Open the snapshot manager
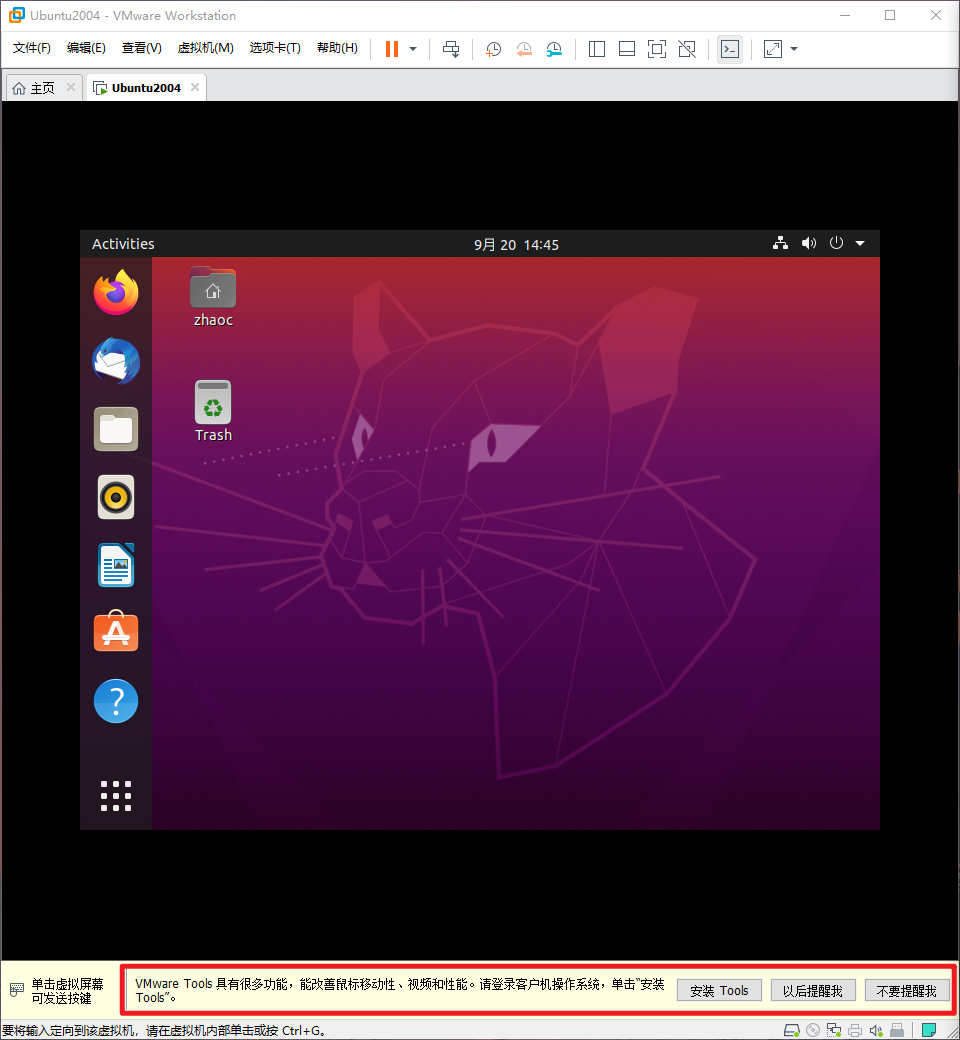Screen dimensions: 960x1040 click(x=554, y=48)
